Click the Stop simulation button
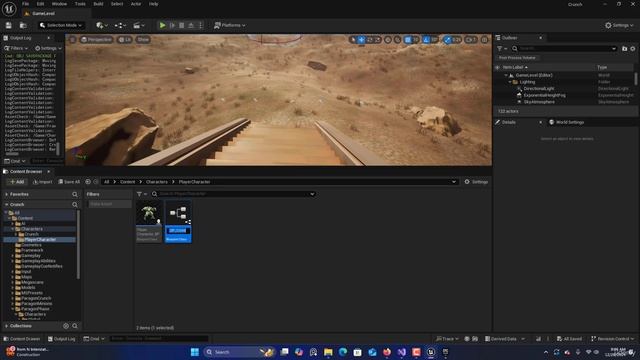Image resolution: width=640 pixels, height=360 pixels. [182, 25]
